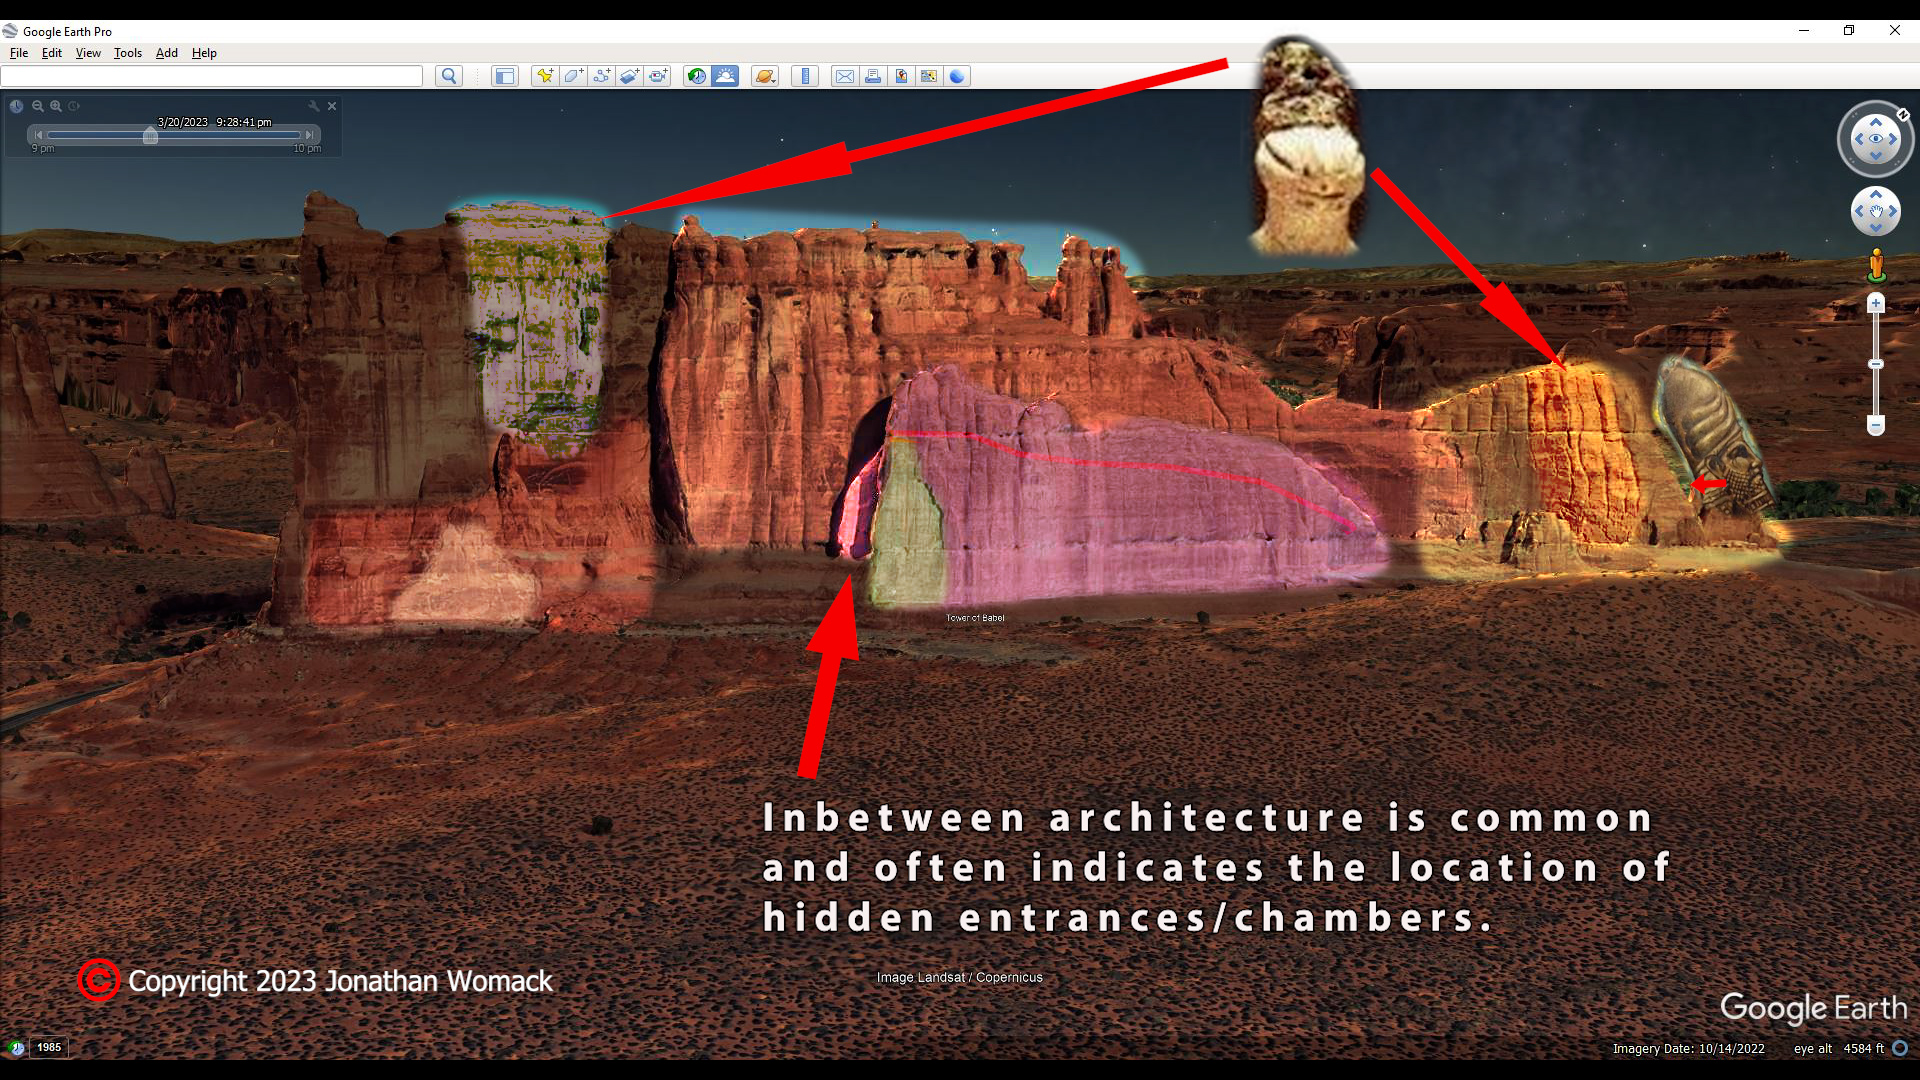This screenshot has width=1920, height=1080.
Task: Open the planet switcher dropdown
Action: 765,76
